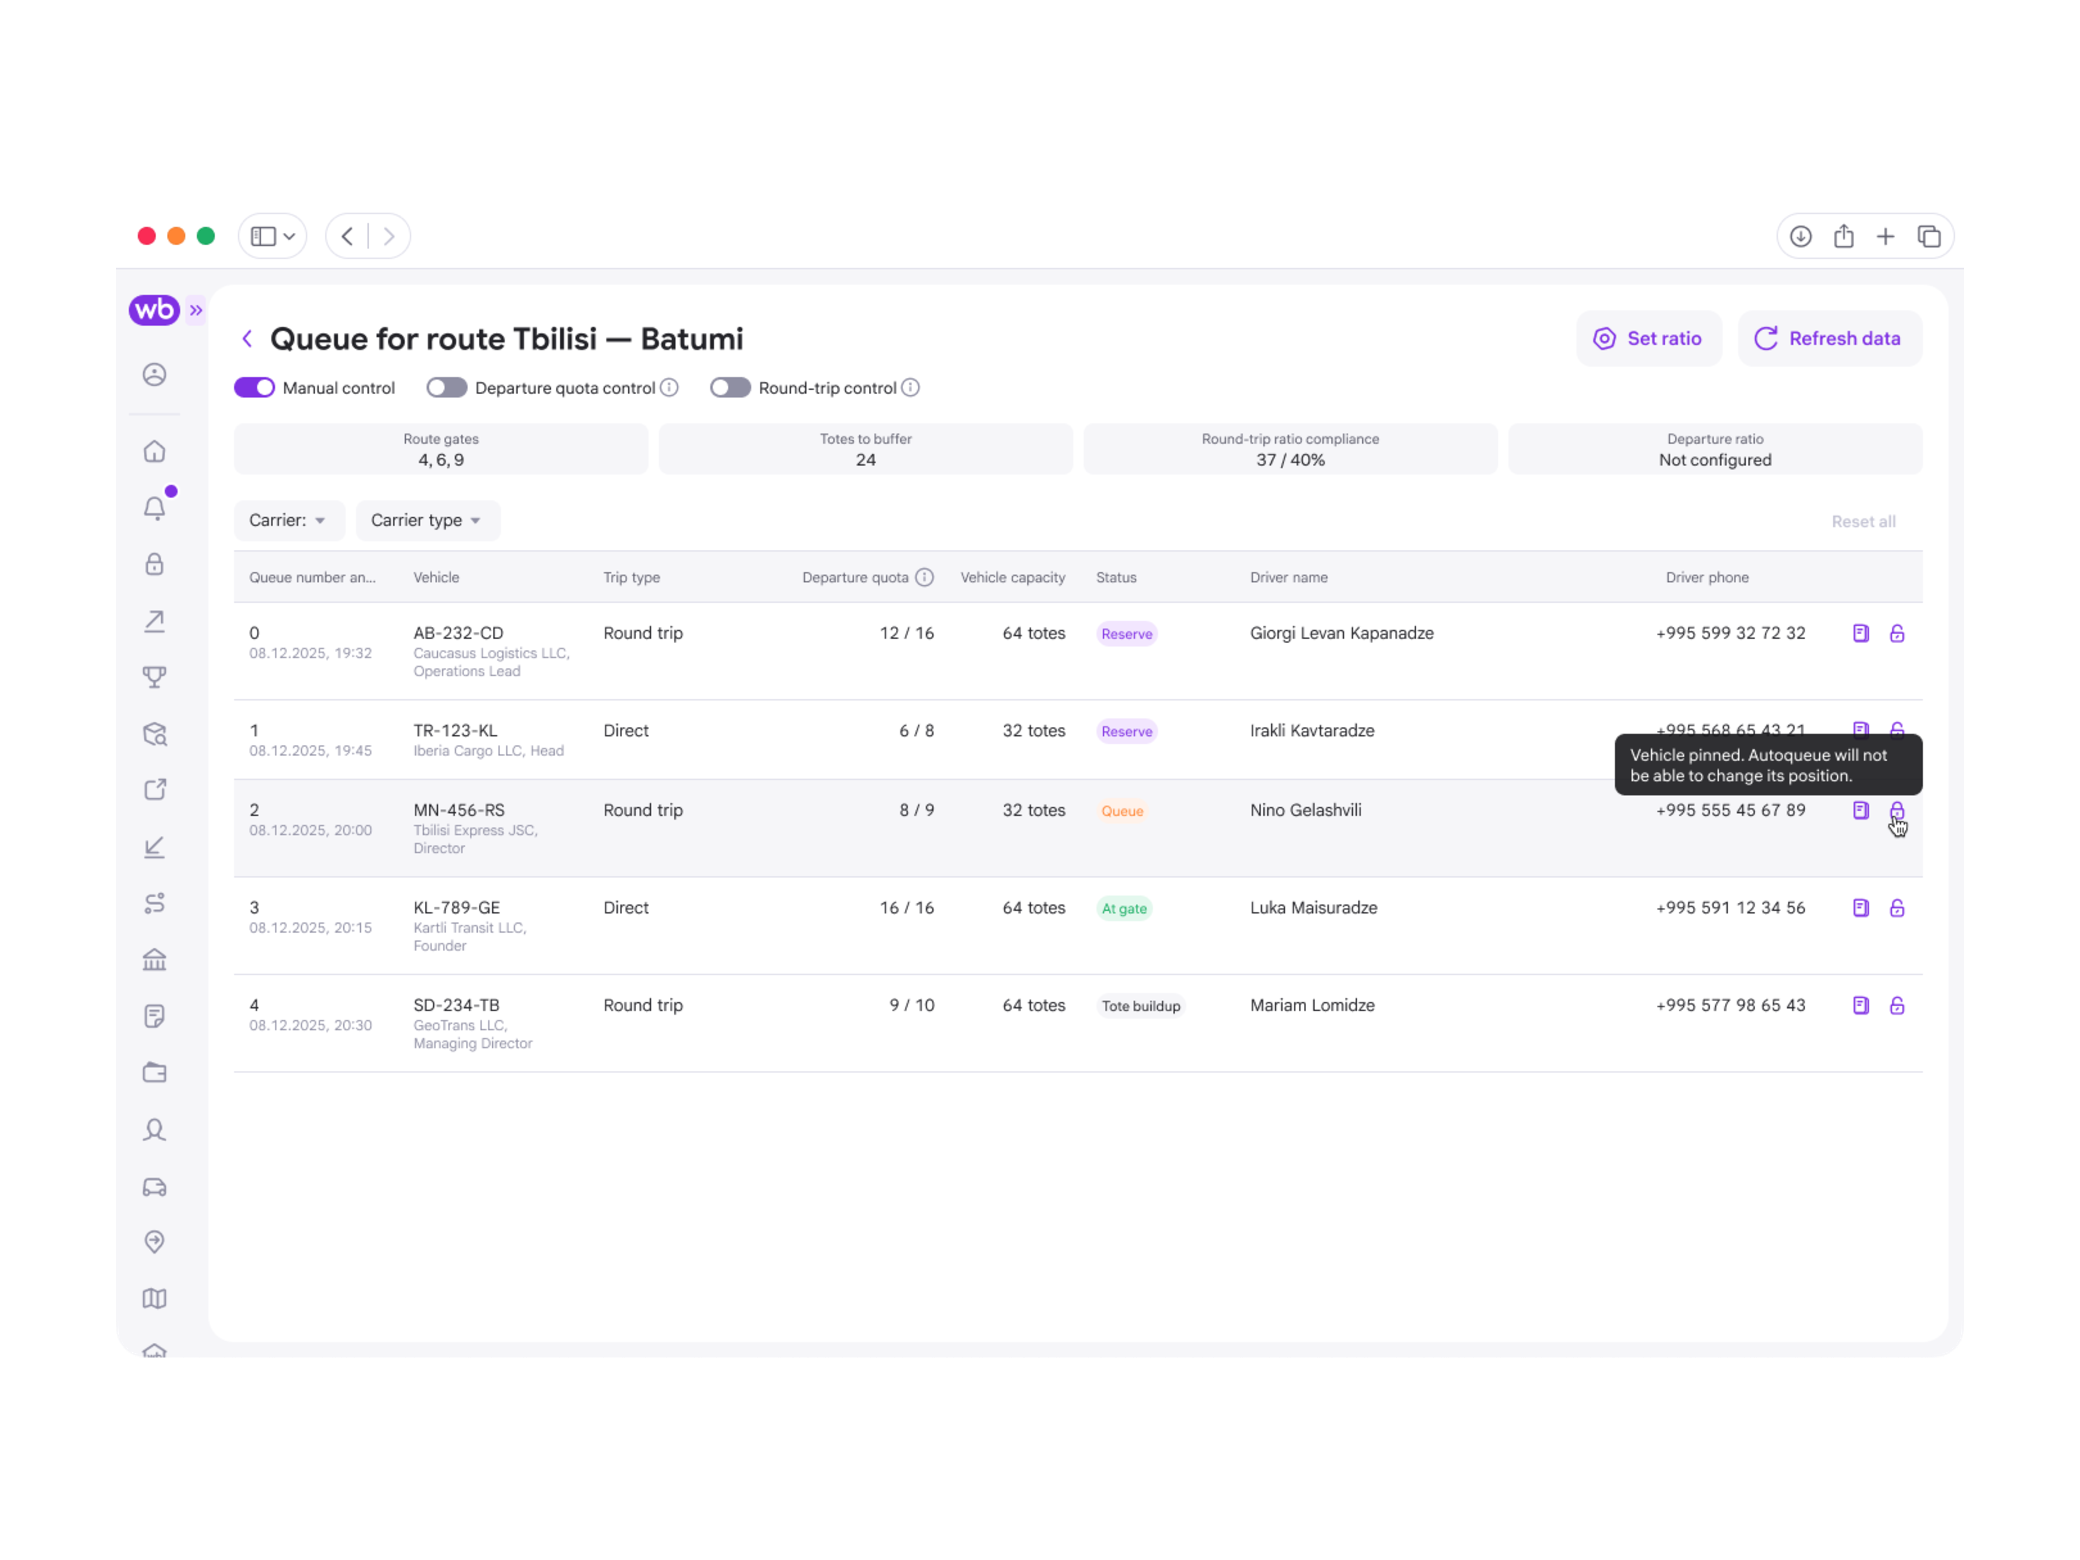Open the Carrier filter dropdown
This screenshot has height=1560, width=2080.
coord(289,521)
